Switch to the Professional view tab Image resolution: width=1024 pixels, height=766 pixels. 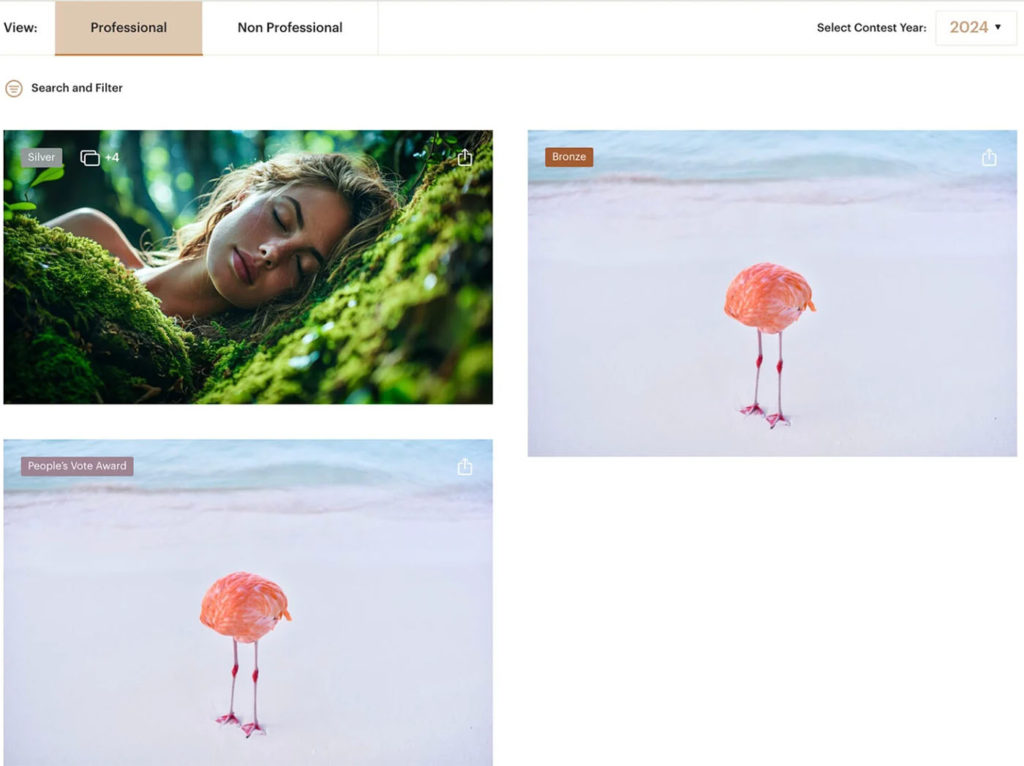pos(129,28)
